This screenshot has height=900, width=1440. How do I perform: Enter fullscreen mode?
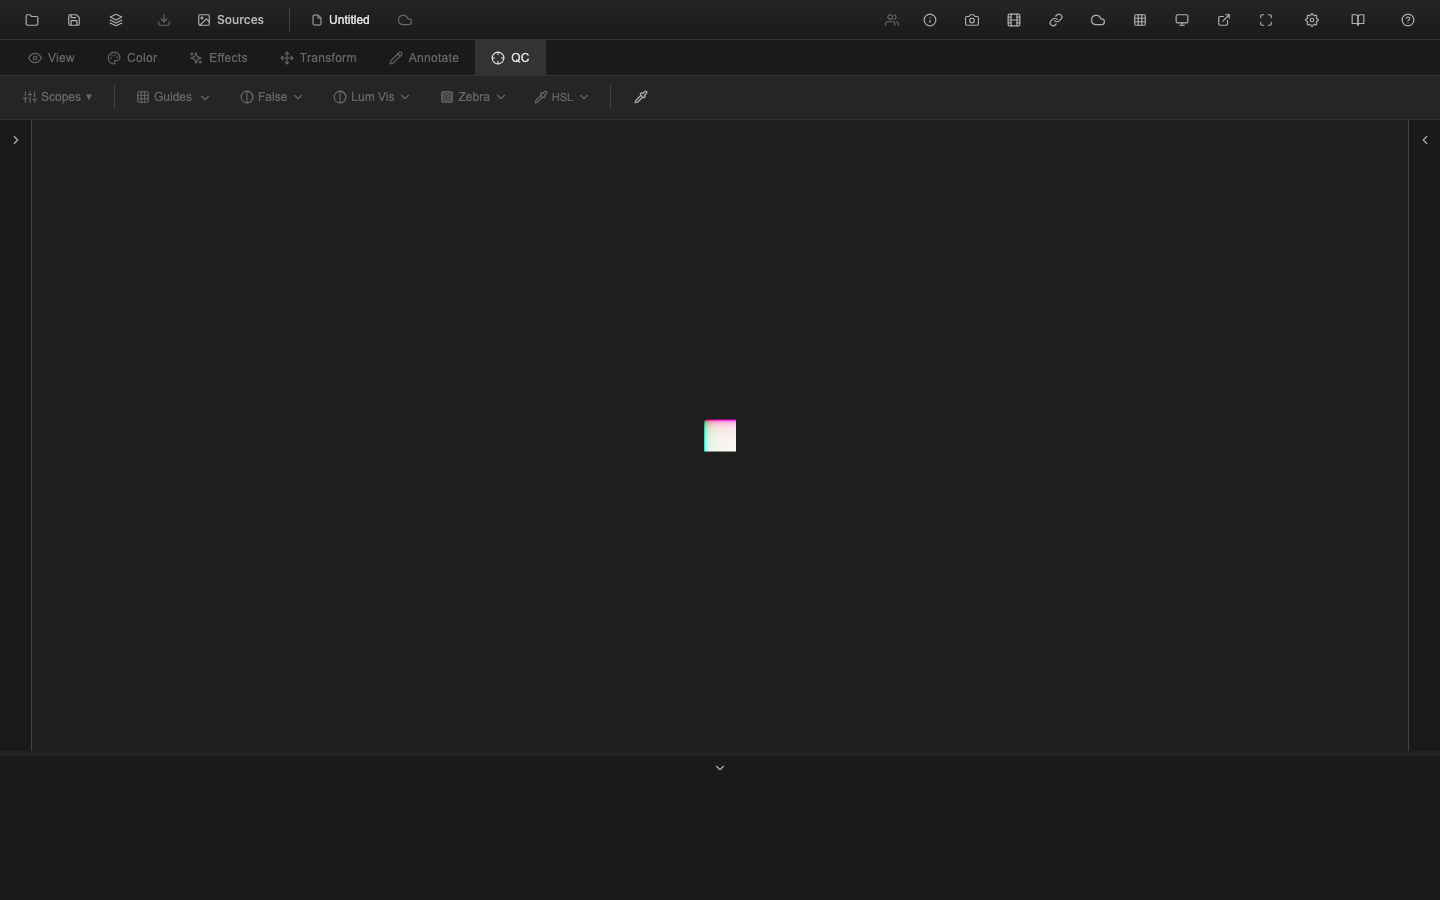click(1266, 20)
